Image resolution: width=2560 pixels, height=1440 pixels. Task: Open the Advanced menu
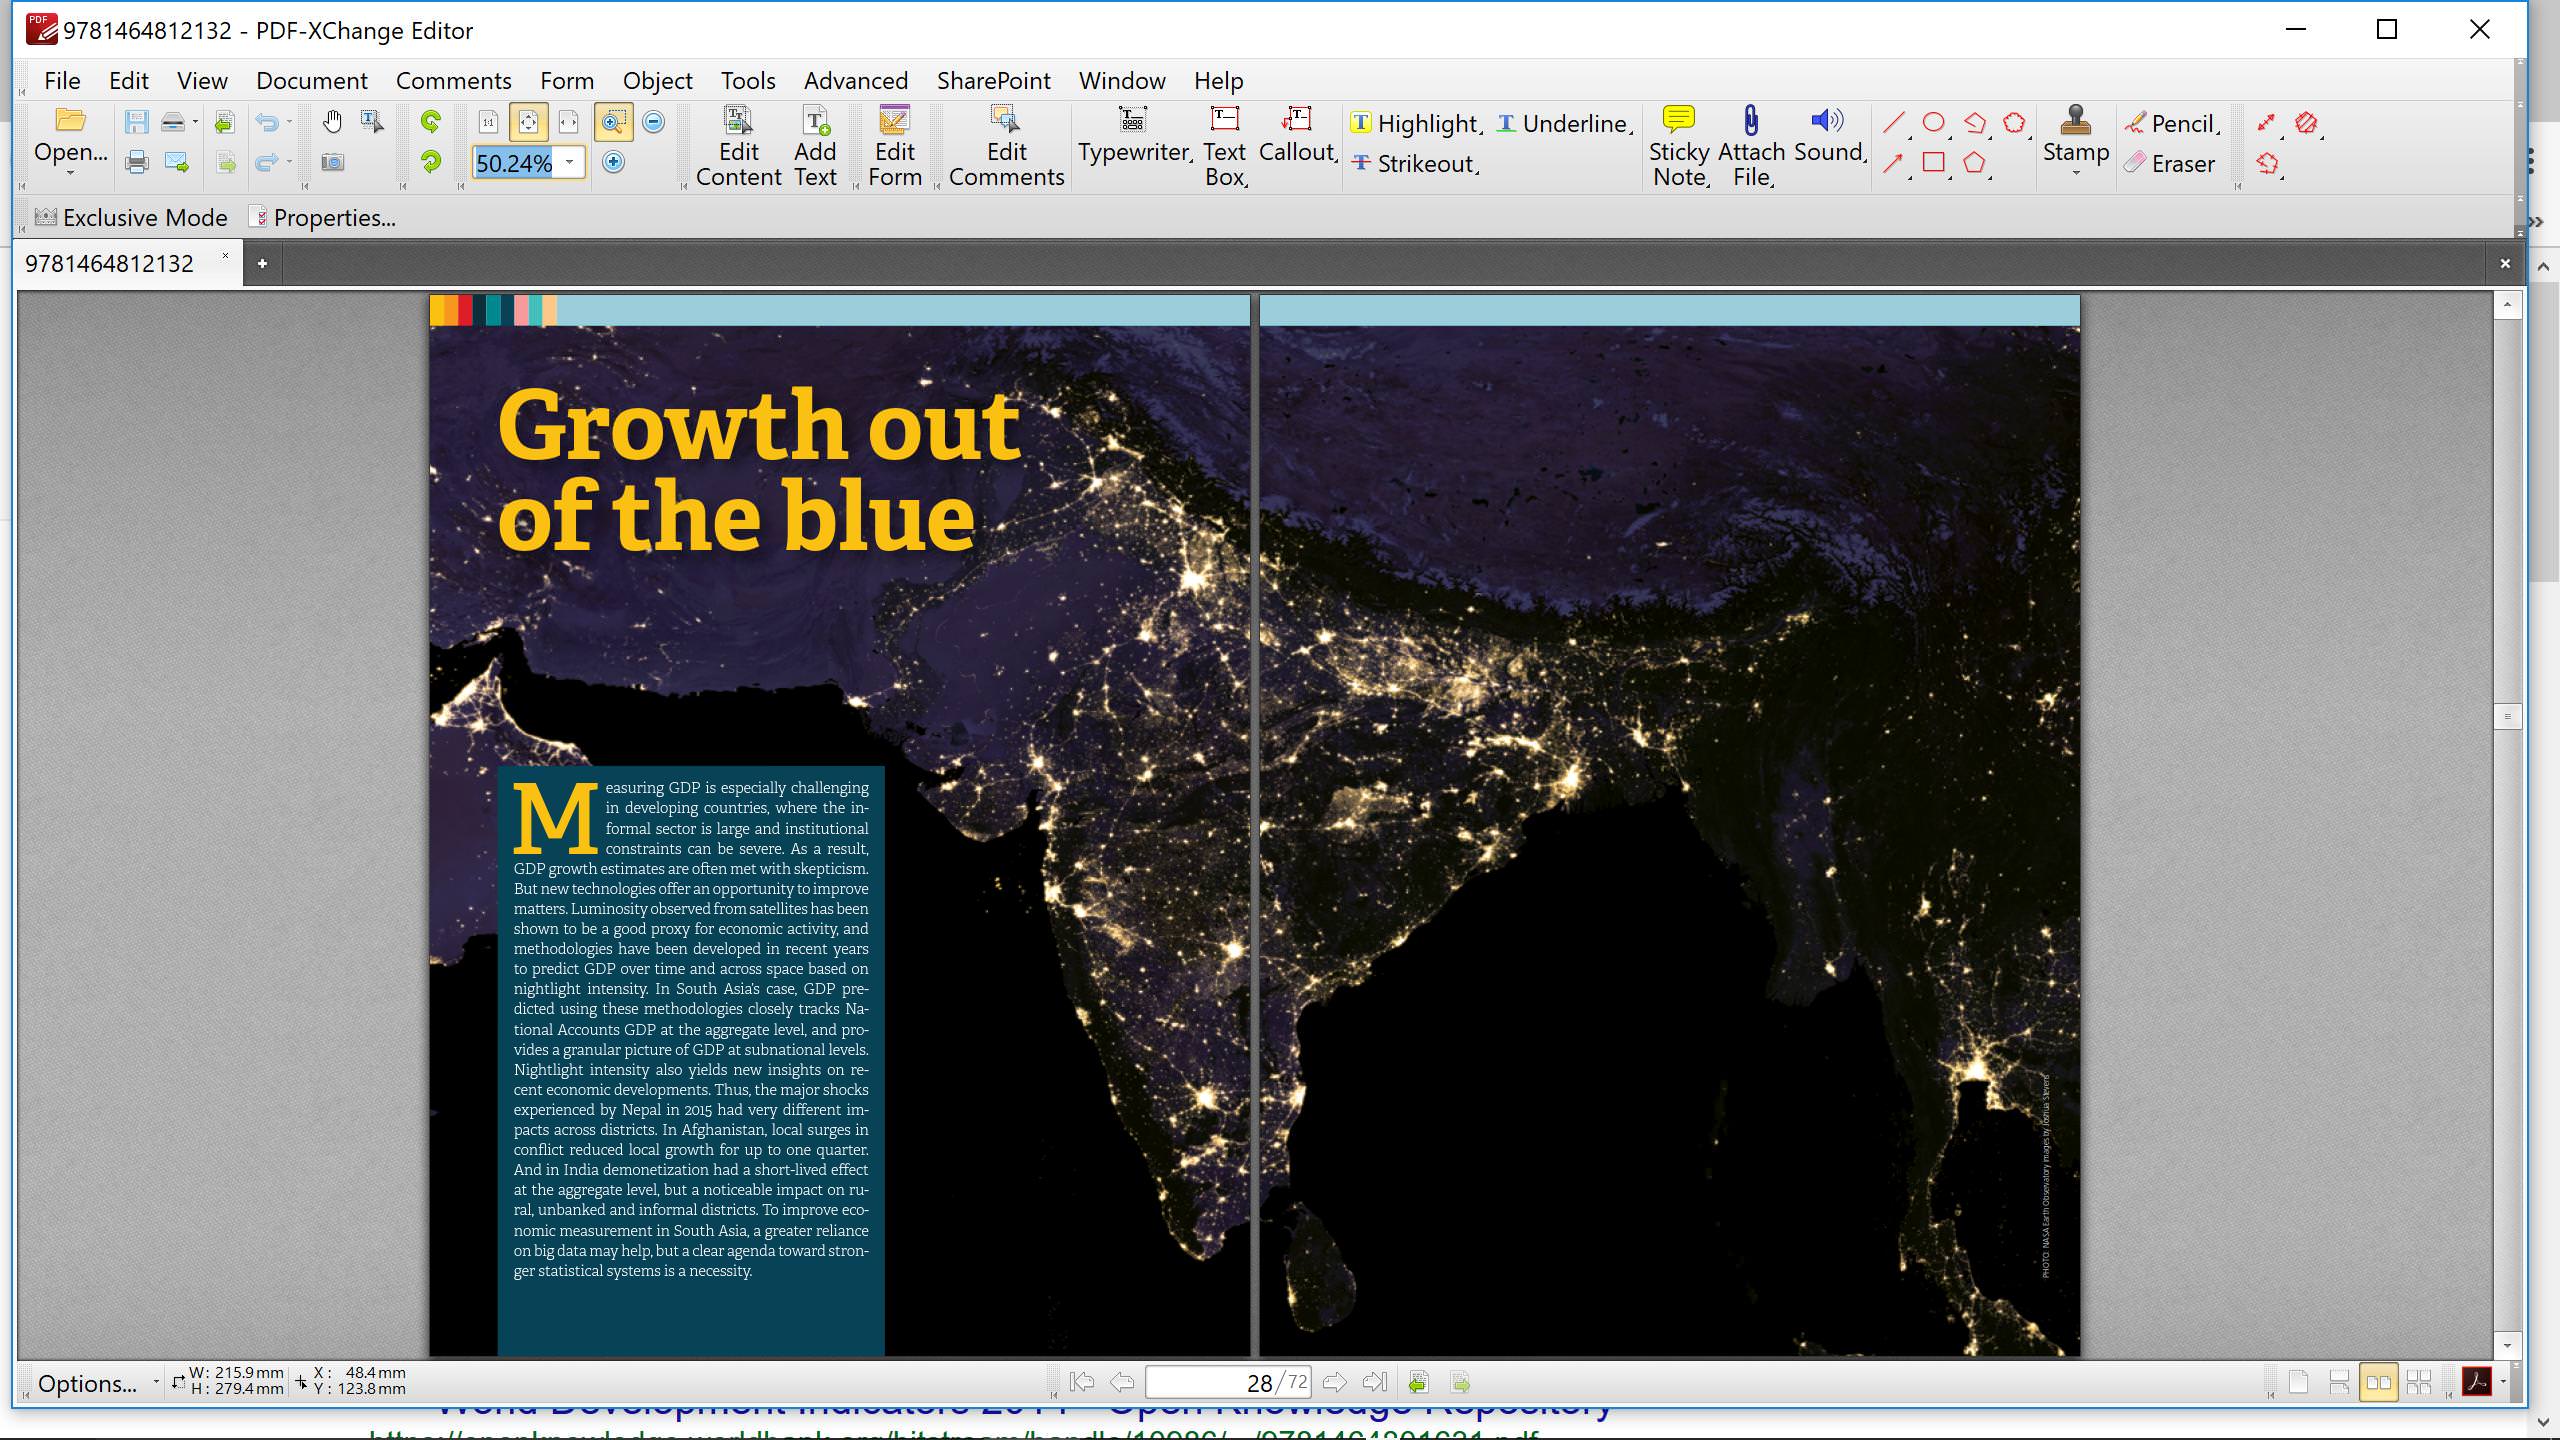click(x=856, y=80)
